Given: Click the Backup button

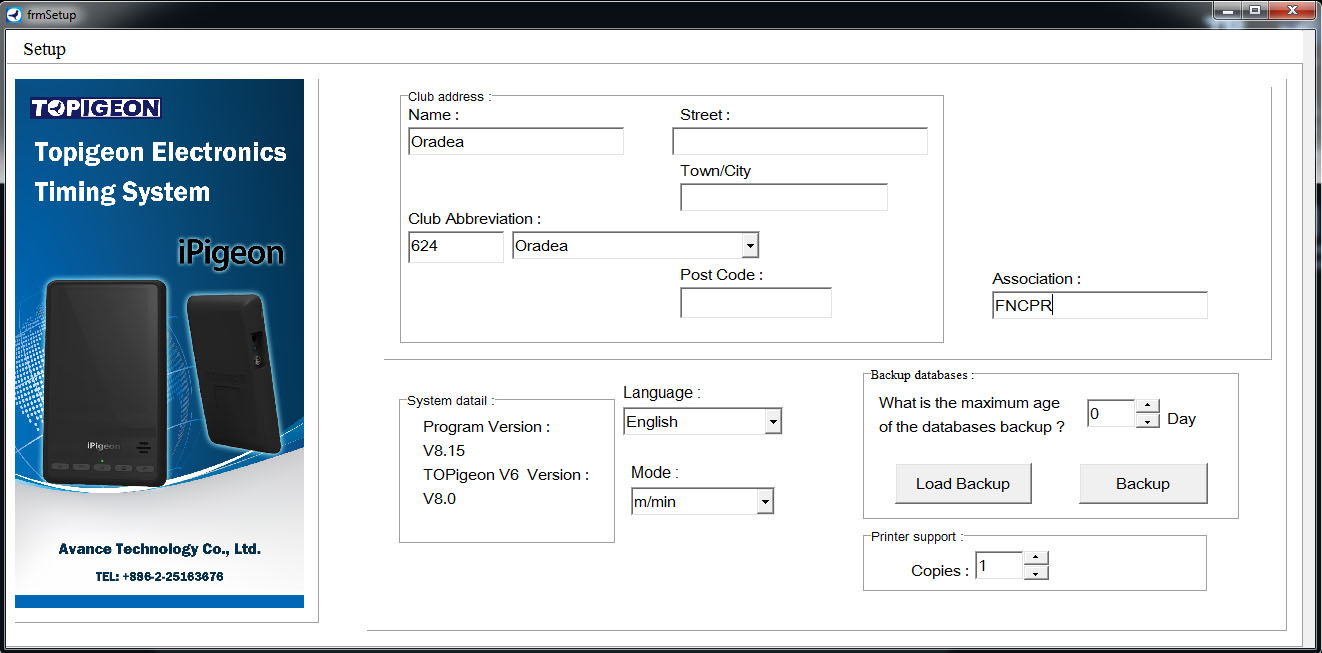Looking at the screenshot, I should coord(1142,484).
